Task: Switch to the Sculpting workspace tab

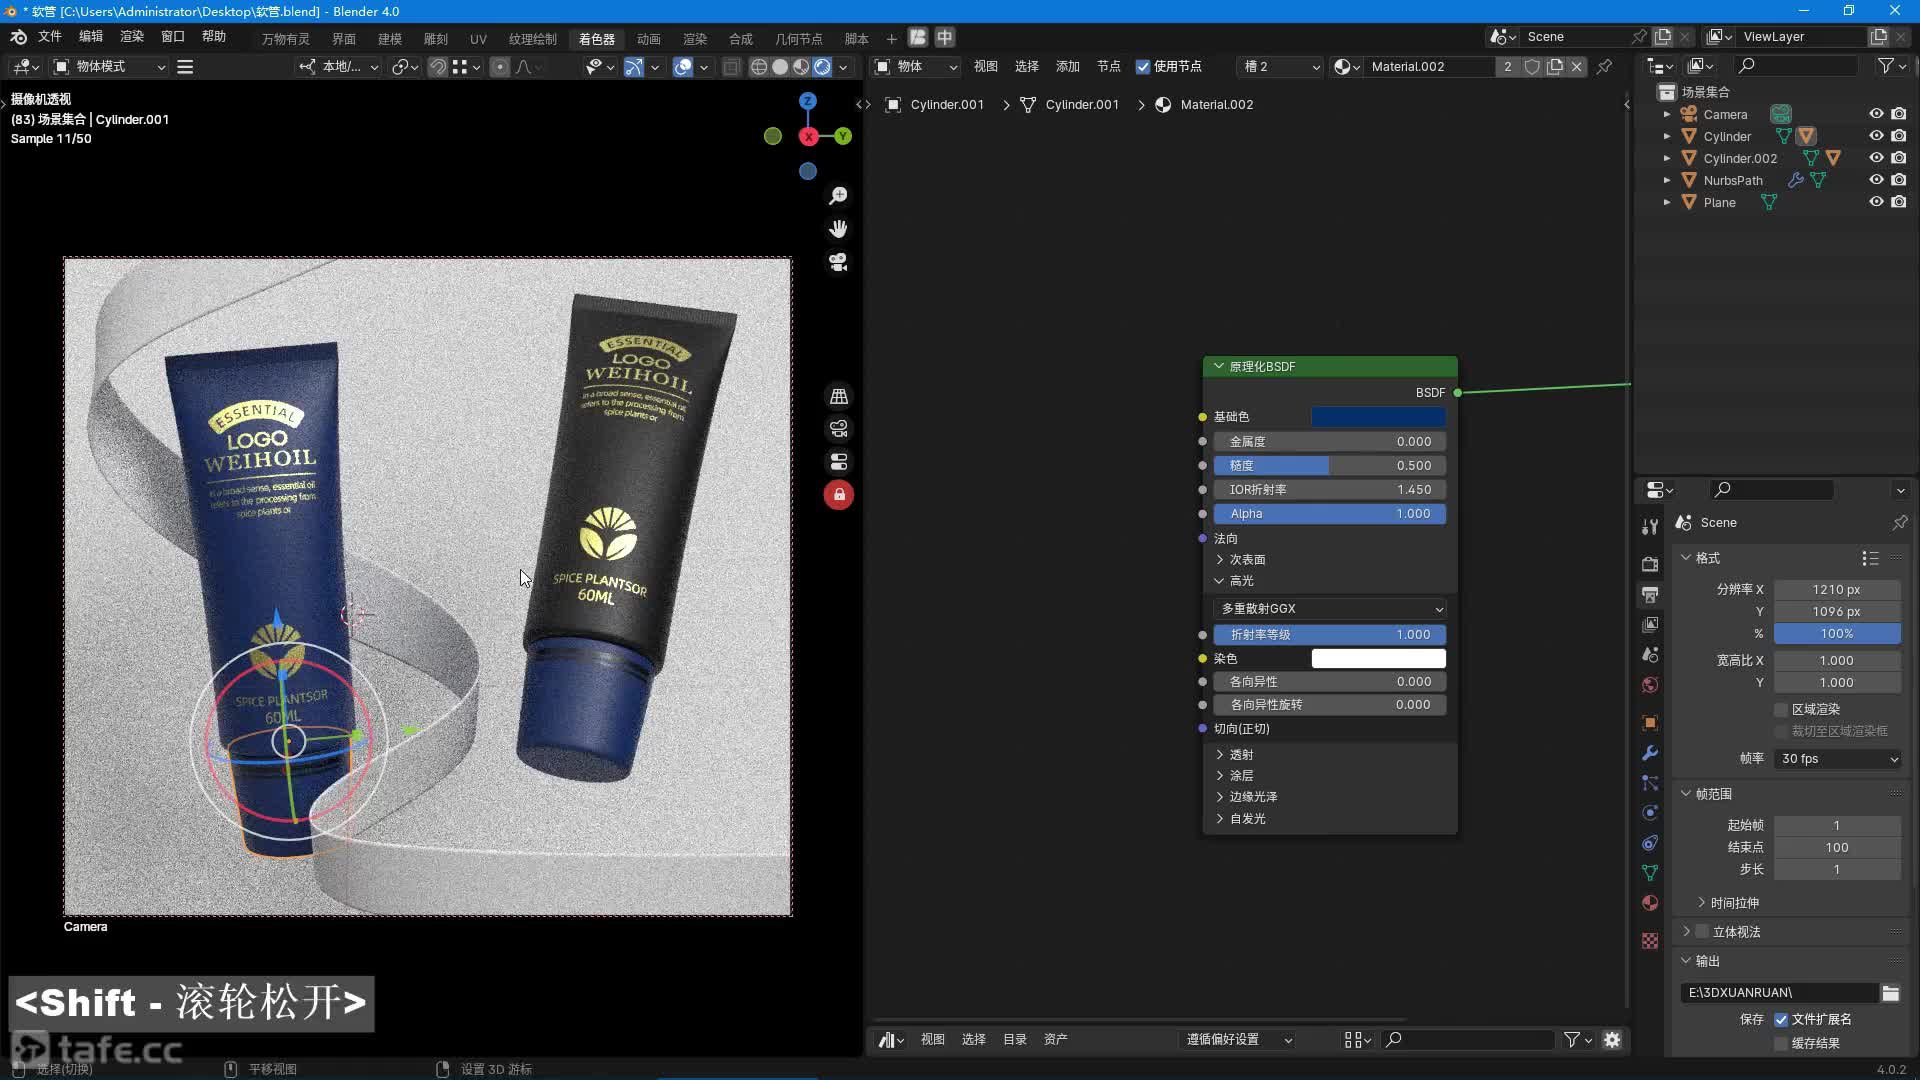Action: pos(436,39)
